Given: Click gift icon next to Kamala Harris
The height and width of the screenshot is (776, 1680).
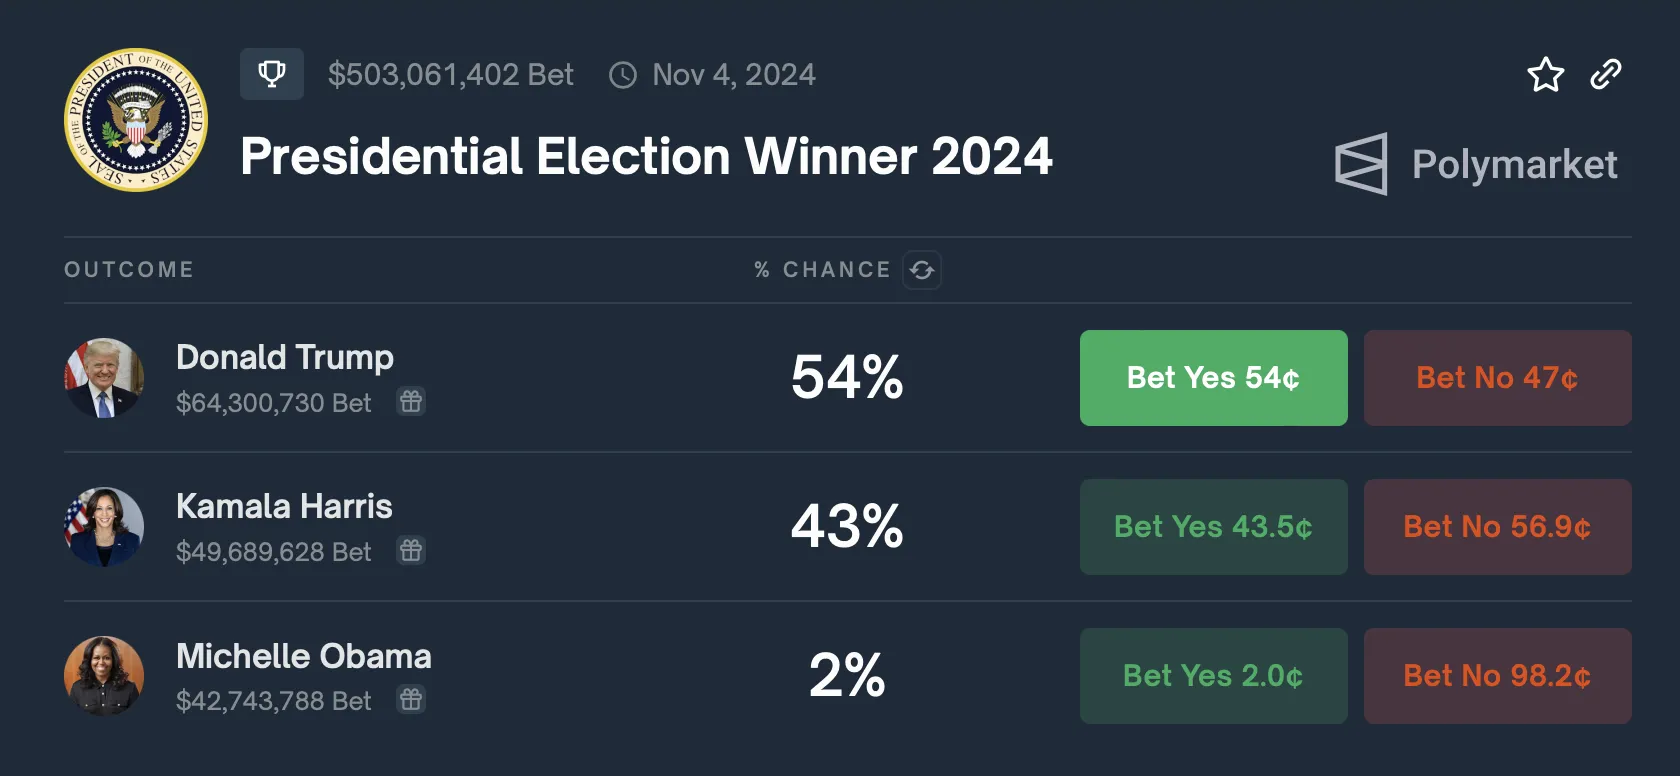Looking at the screenshot, I should tap(411, 551).
